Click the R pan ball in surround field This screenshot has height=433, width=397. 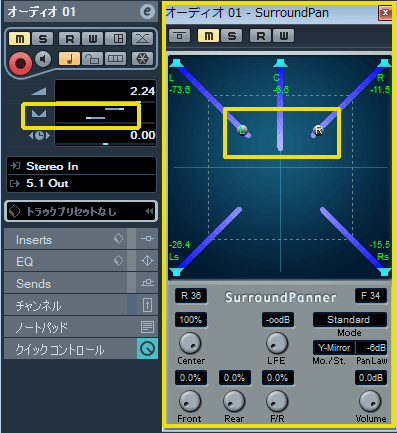[x=318, y=130]
